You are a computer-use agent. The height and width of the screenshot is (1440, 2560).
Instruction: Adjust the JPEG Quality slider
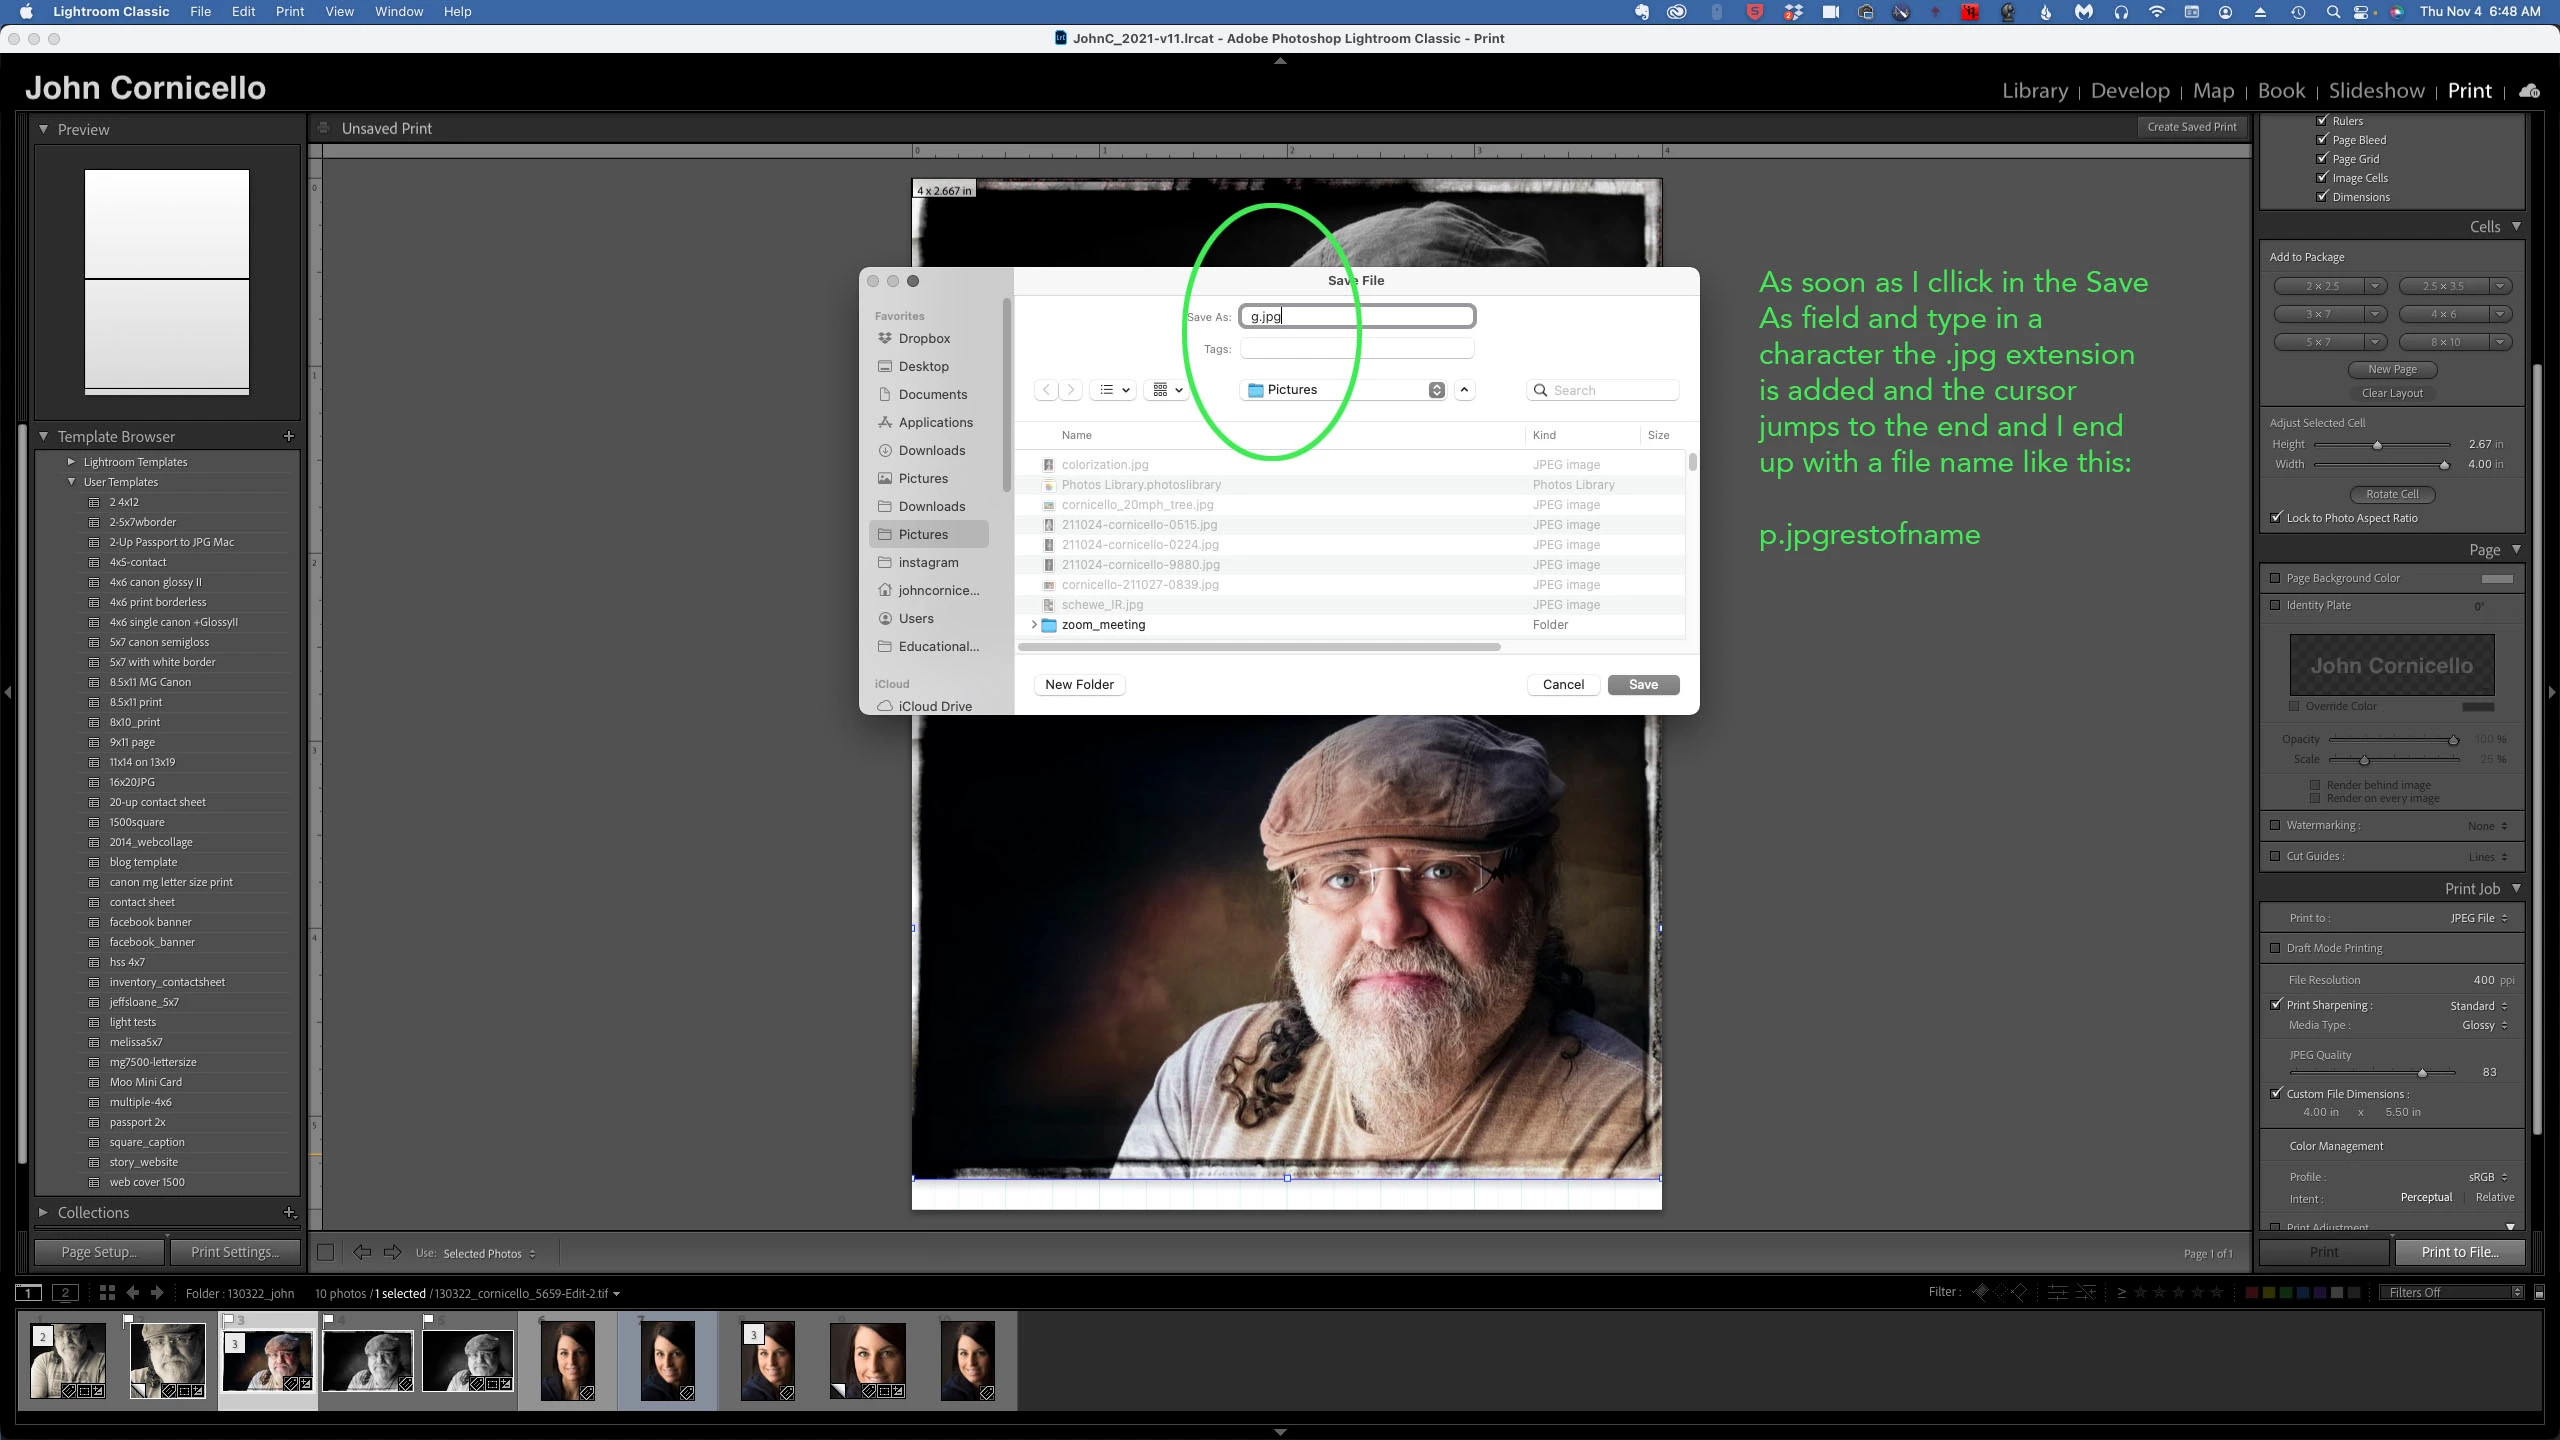tap(2422, 1073)
